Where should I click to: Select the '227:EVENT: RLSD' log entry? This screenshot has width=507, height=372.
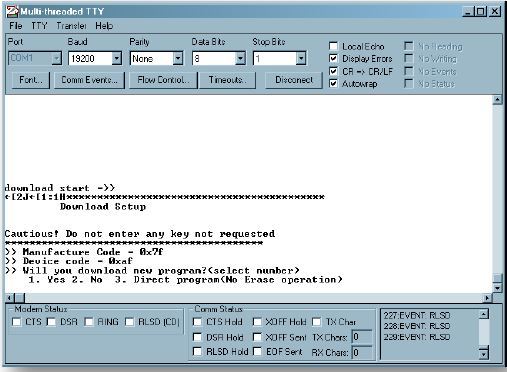point(417,315)
